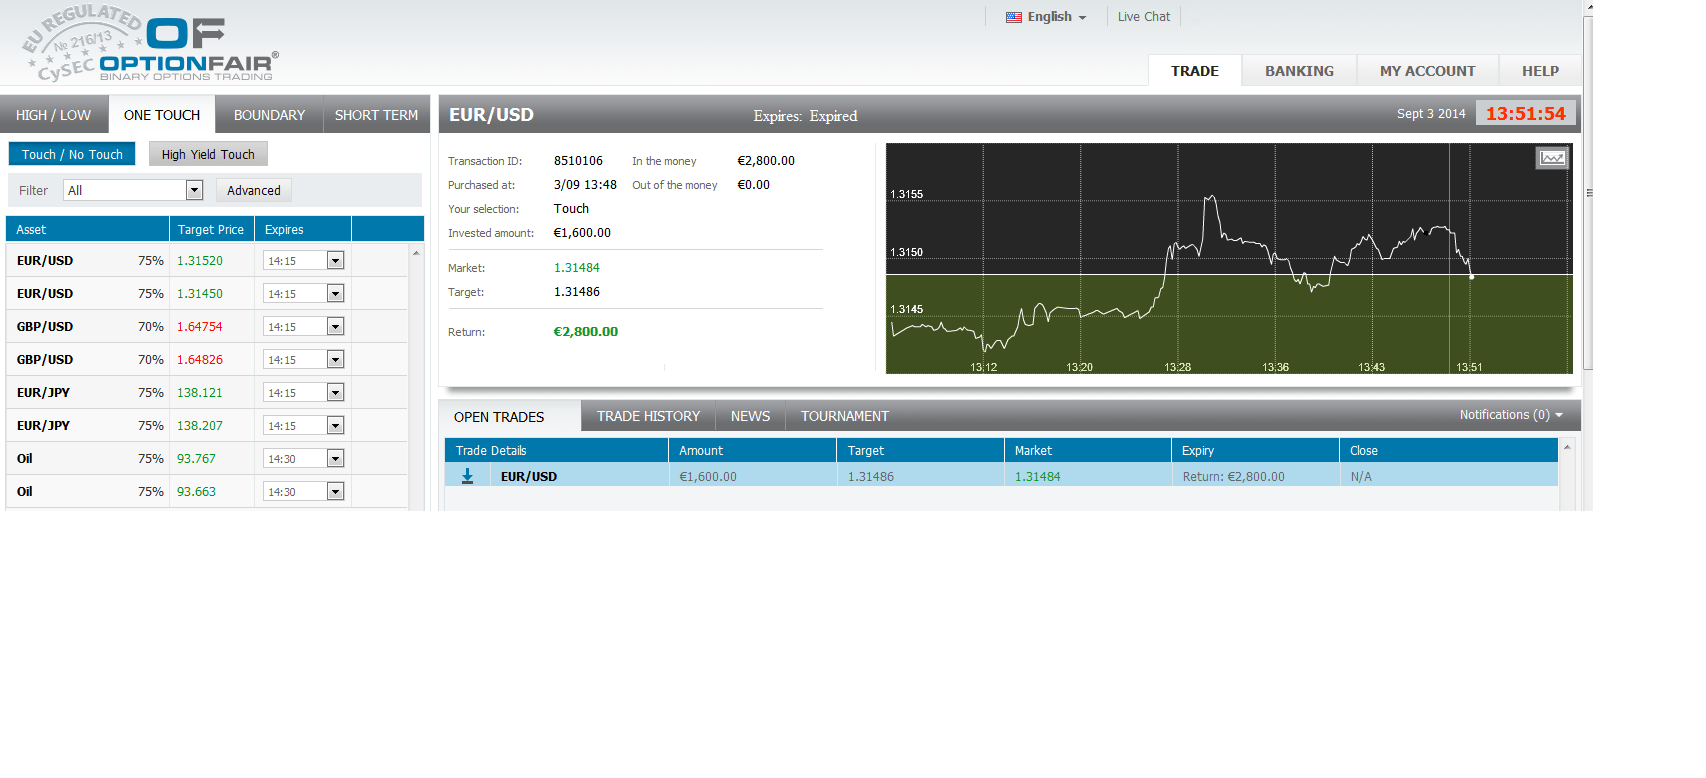Toggle the chart type icon on the graph

point(1552,158)
